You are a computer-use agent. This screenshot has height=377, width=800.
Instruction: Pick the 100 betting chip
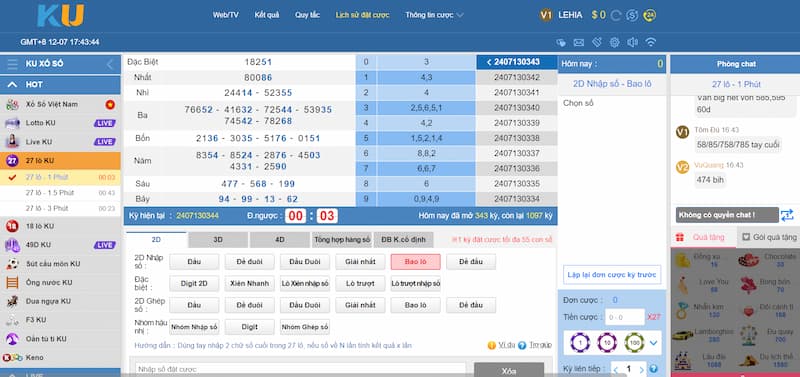click(x=634, y=342)
